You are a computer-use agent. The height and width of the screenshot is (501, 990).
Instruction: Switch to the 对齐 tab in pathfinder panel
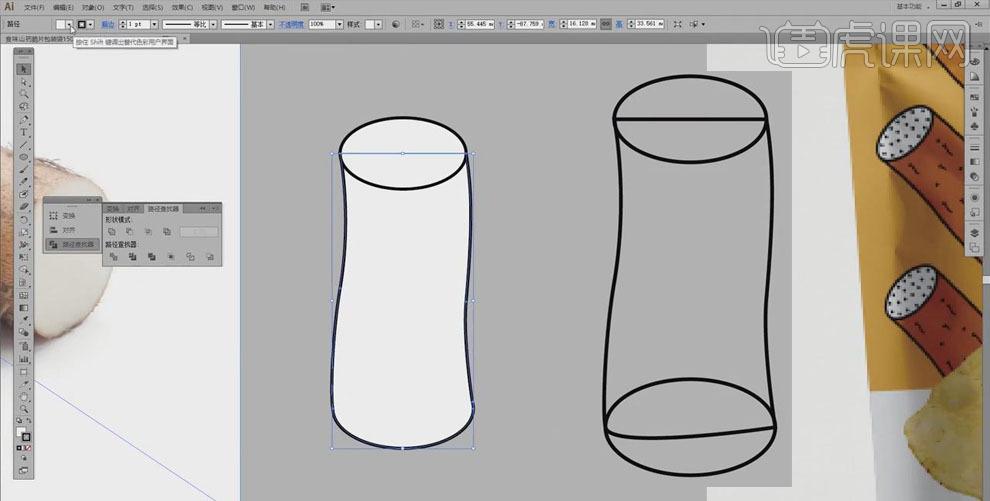point(133,208)
